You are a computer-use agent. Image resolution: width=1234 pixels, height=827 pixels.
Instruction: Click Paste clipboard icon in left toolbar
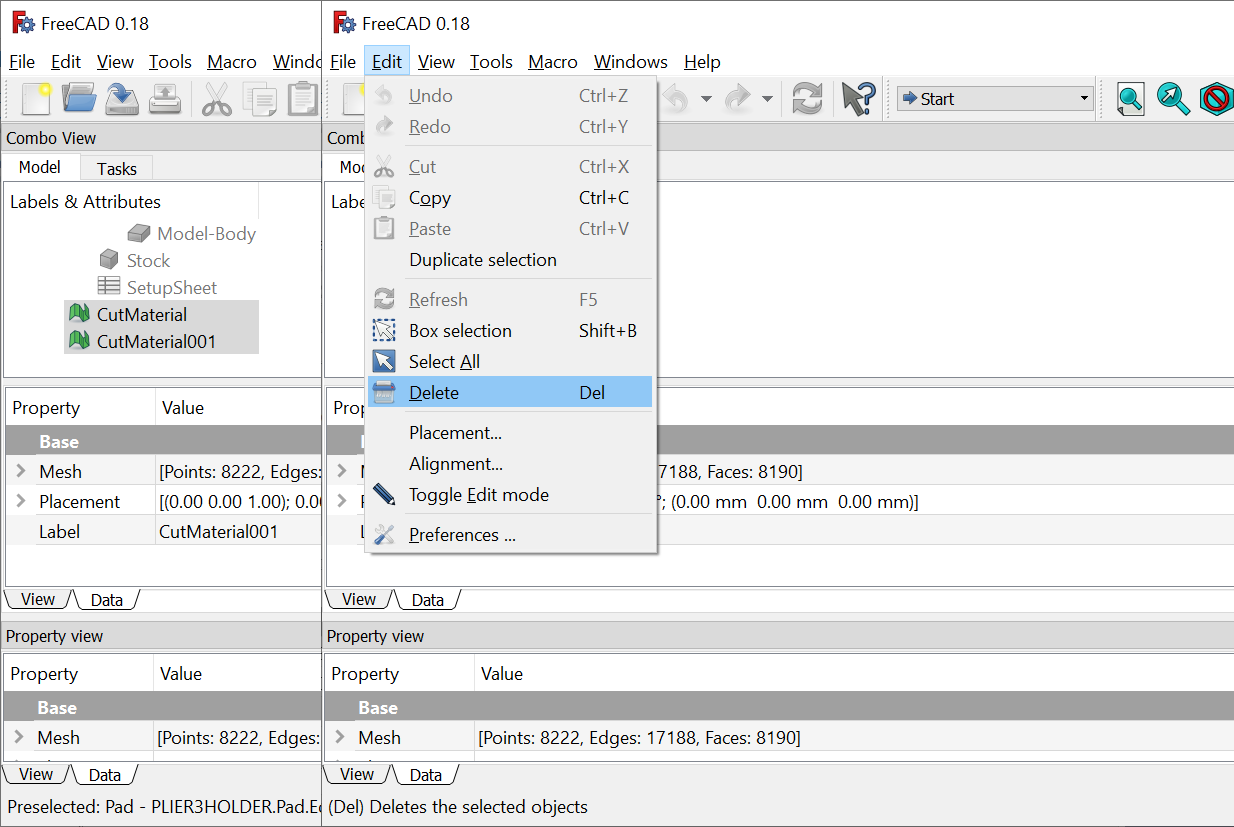click(302, 98)
